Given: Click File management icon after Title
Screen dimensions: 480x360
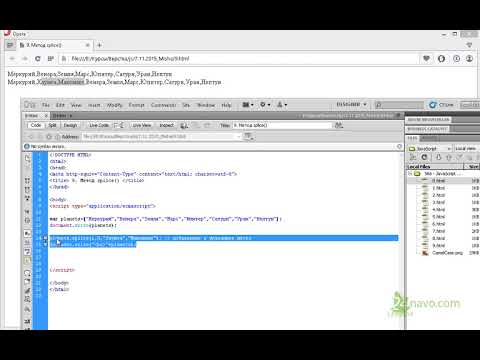Looking at the screenshot, I should coord(339,125).
